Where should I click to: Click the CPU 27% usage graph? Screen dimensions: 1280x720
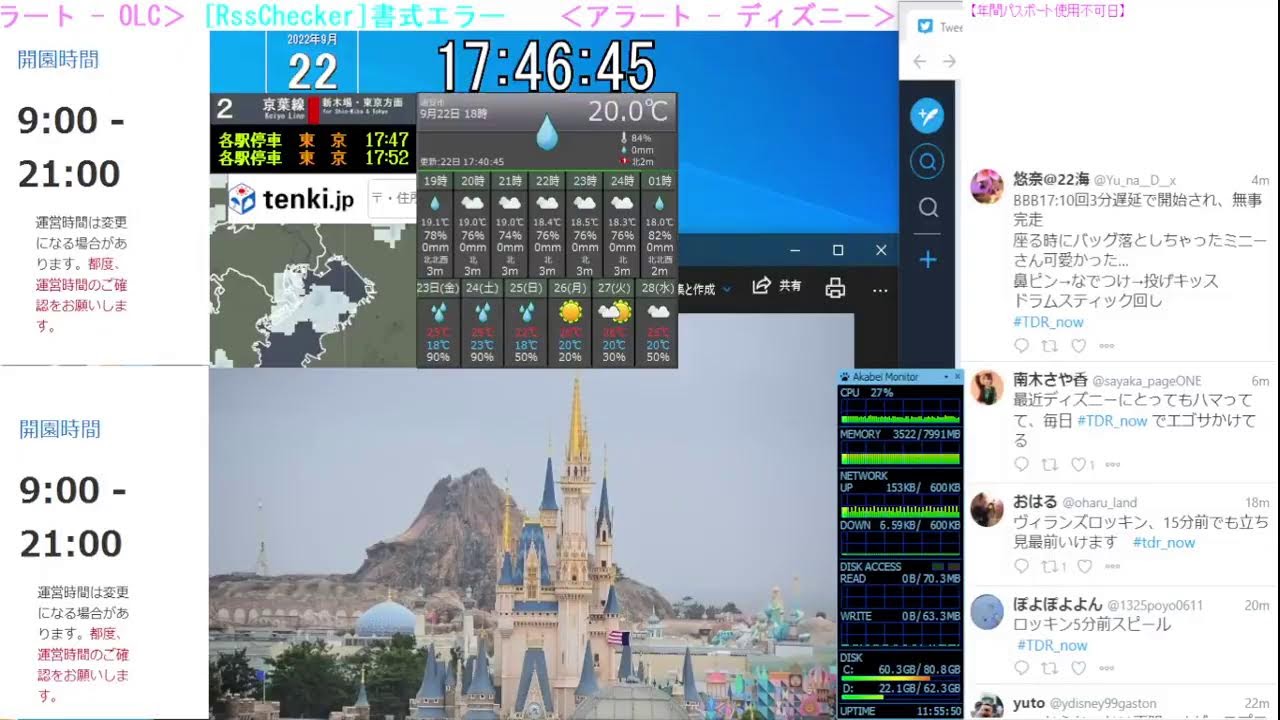[x=900, y=412]
